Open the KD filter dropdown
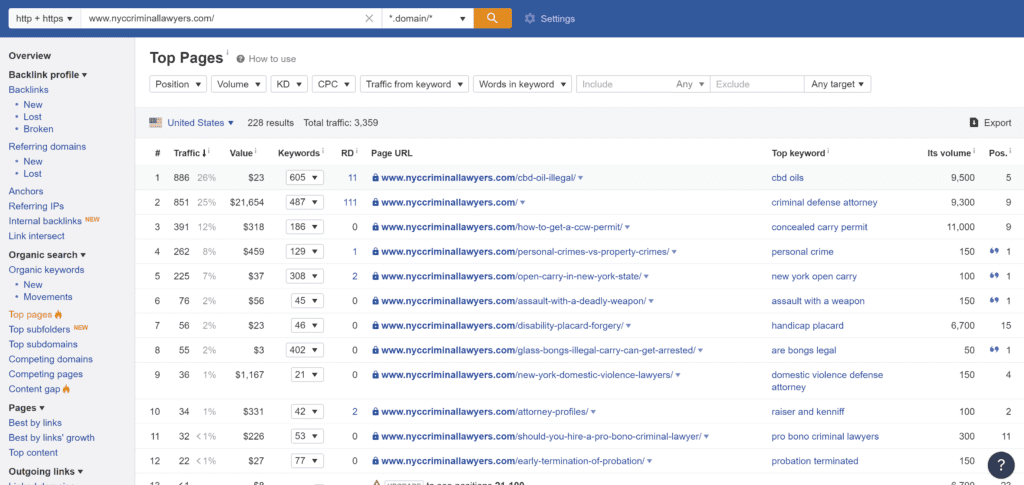This screenshot has height=485, width=1024. (289, 84)
